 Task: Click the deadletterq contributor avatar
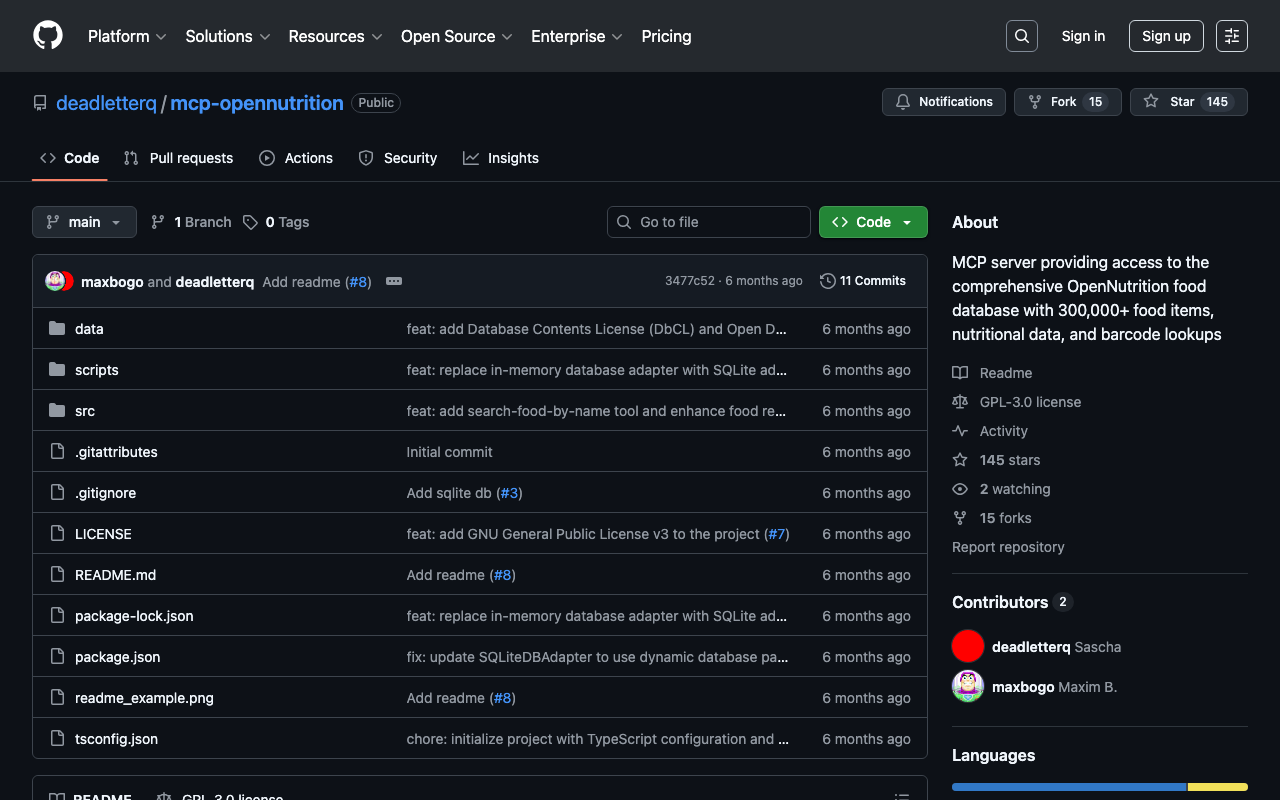pyautogui.click(x=968, y=647)
